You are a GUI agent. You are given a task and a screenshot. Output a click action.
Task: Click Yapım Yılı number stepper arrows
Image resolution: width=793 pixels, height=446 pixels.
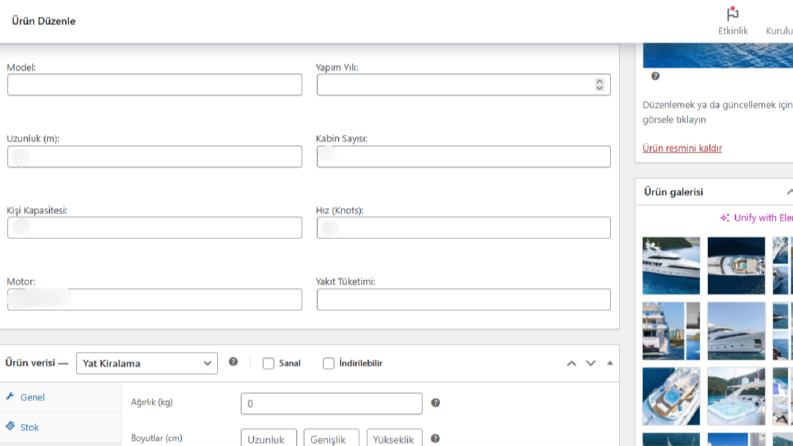pos(599,84)
